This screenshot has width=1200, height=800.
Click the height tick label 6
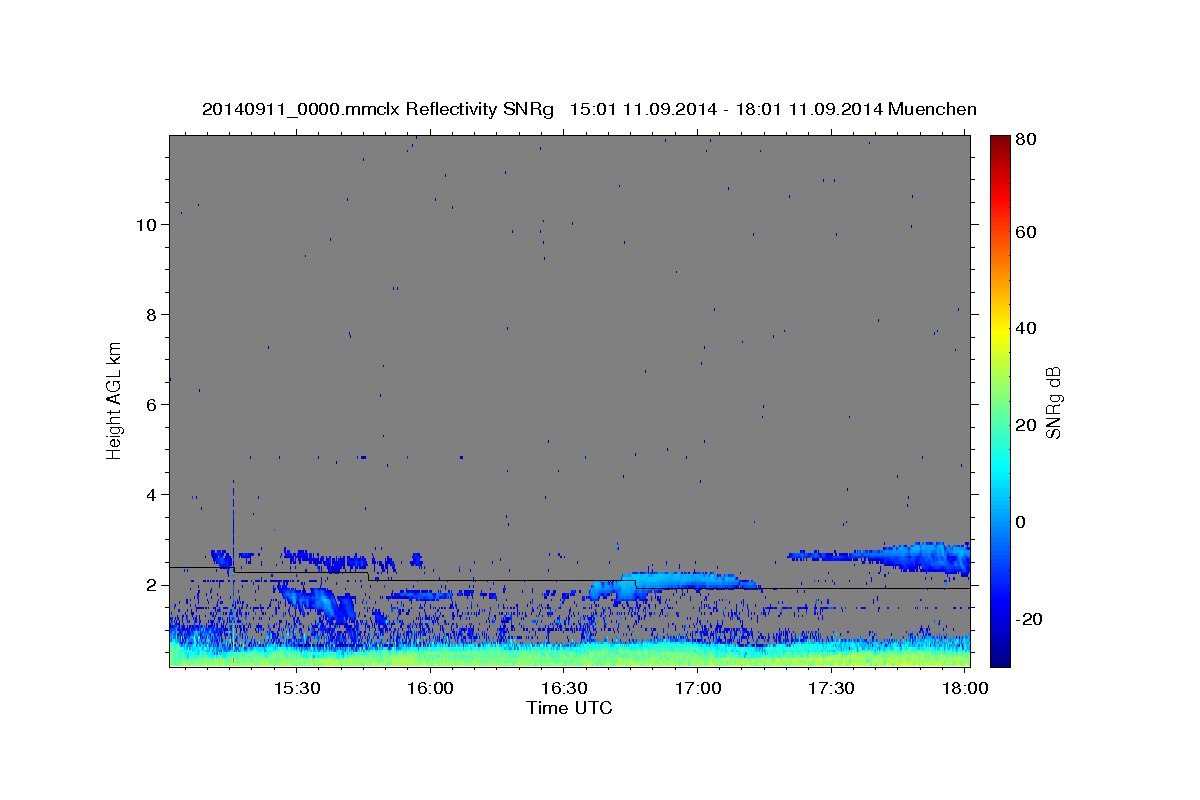(x=152, y=405)
